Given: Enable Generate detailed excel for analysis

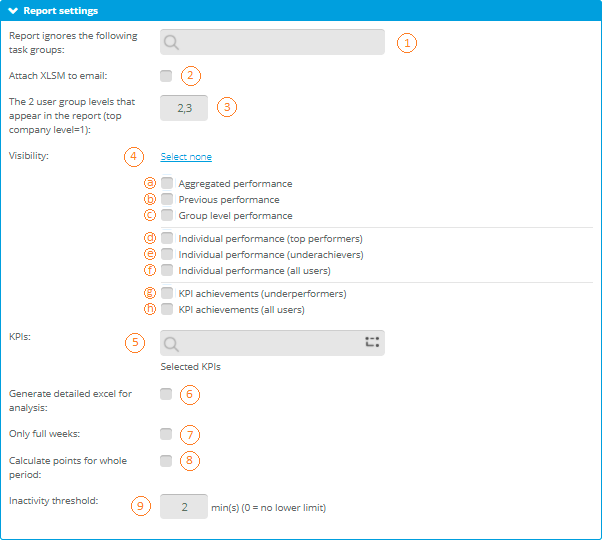Looking at the screenshot, I should click(x=166, y=394).
